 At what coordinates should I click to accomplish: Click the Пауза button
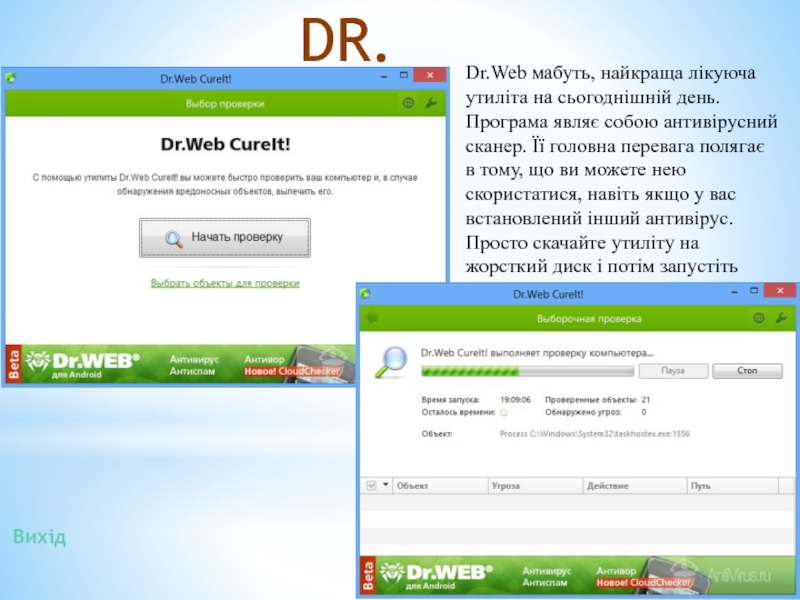(x=673, y=371)
